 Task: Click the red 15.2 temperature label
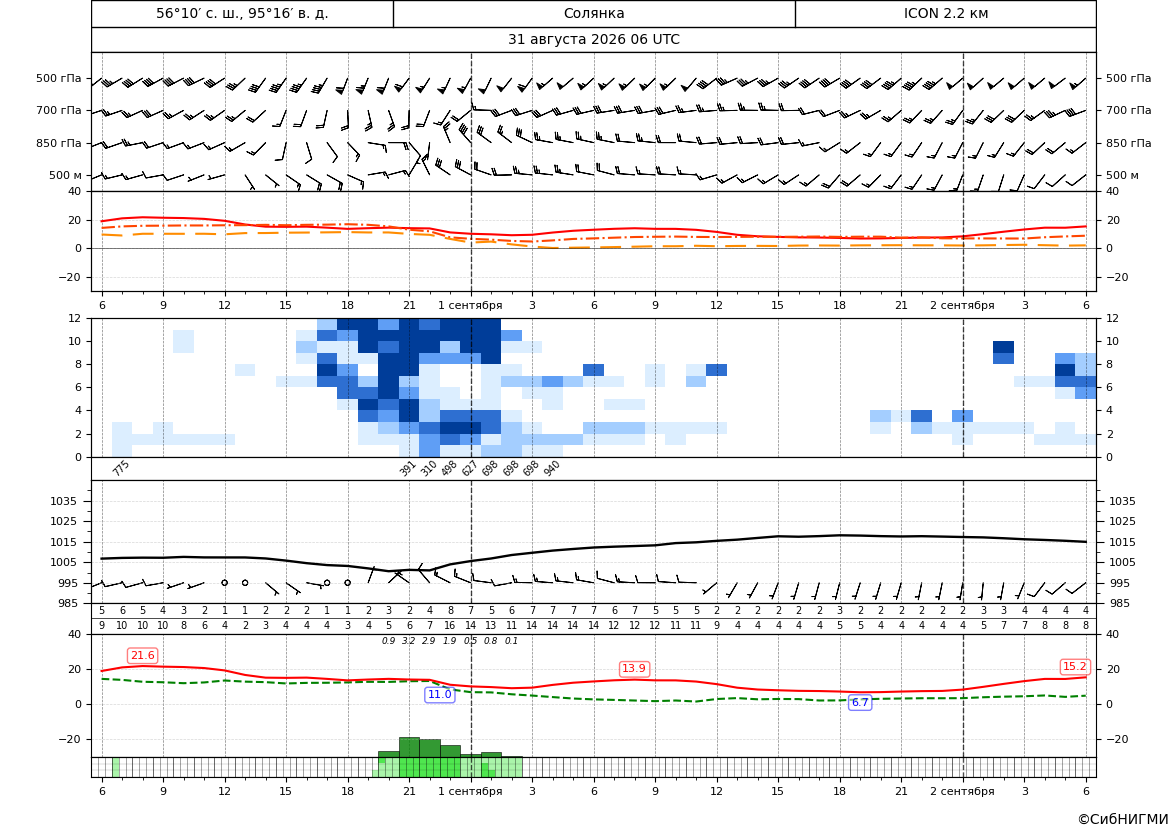pos(1074,667)
